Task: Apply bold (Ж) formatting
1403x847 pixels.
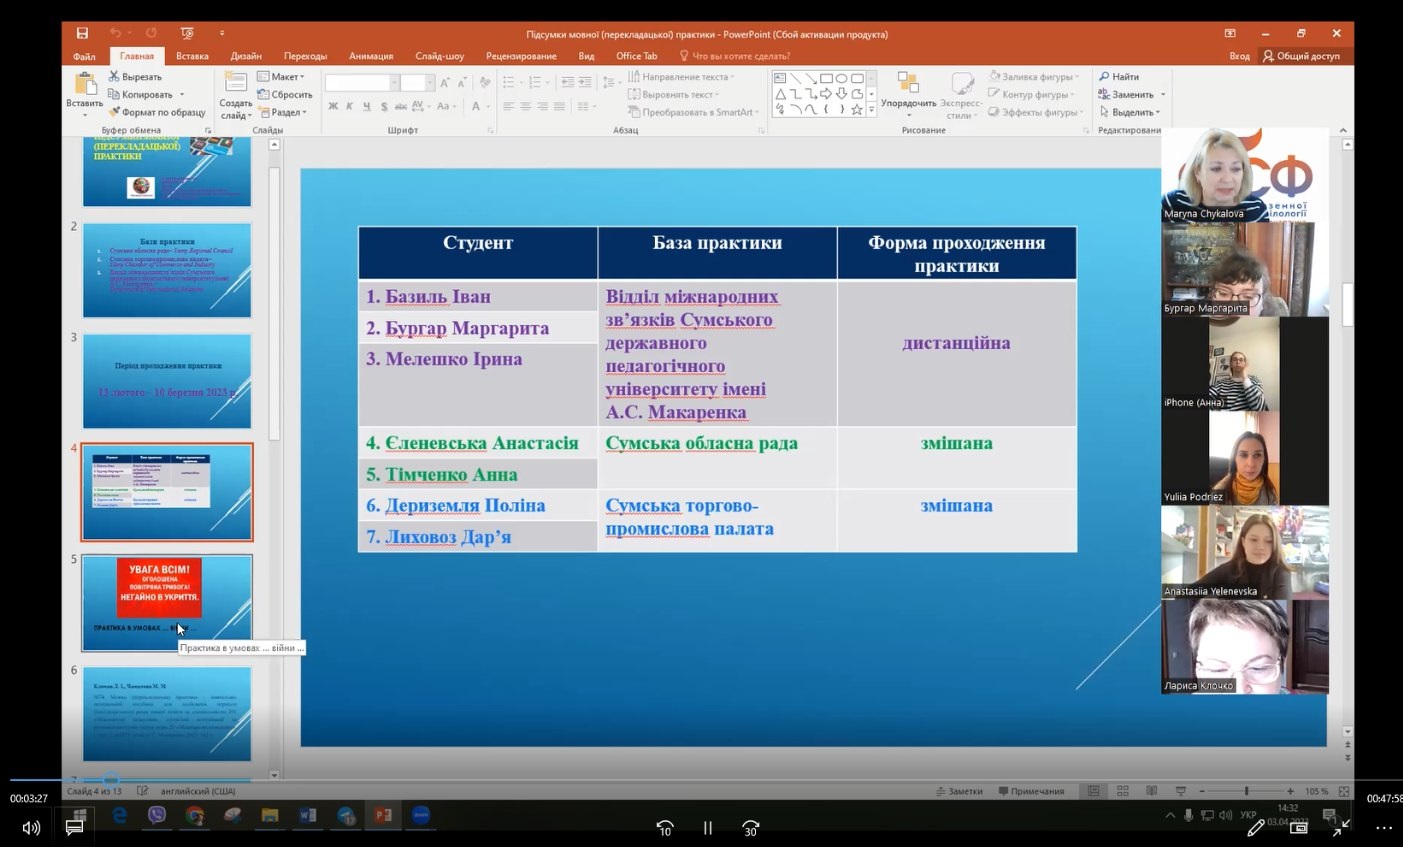Action: pyautogui.click(x=333, y=106)
